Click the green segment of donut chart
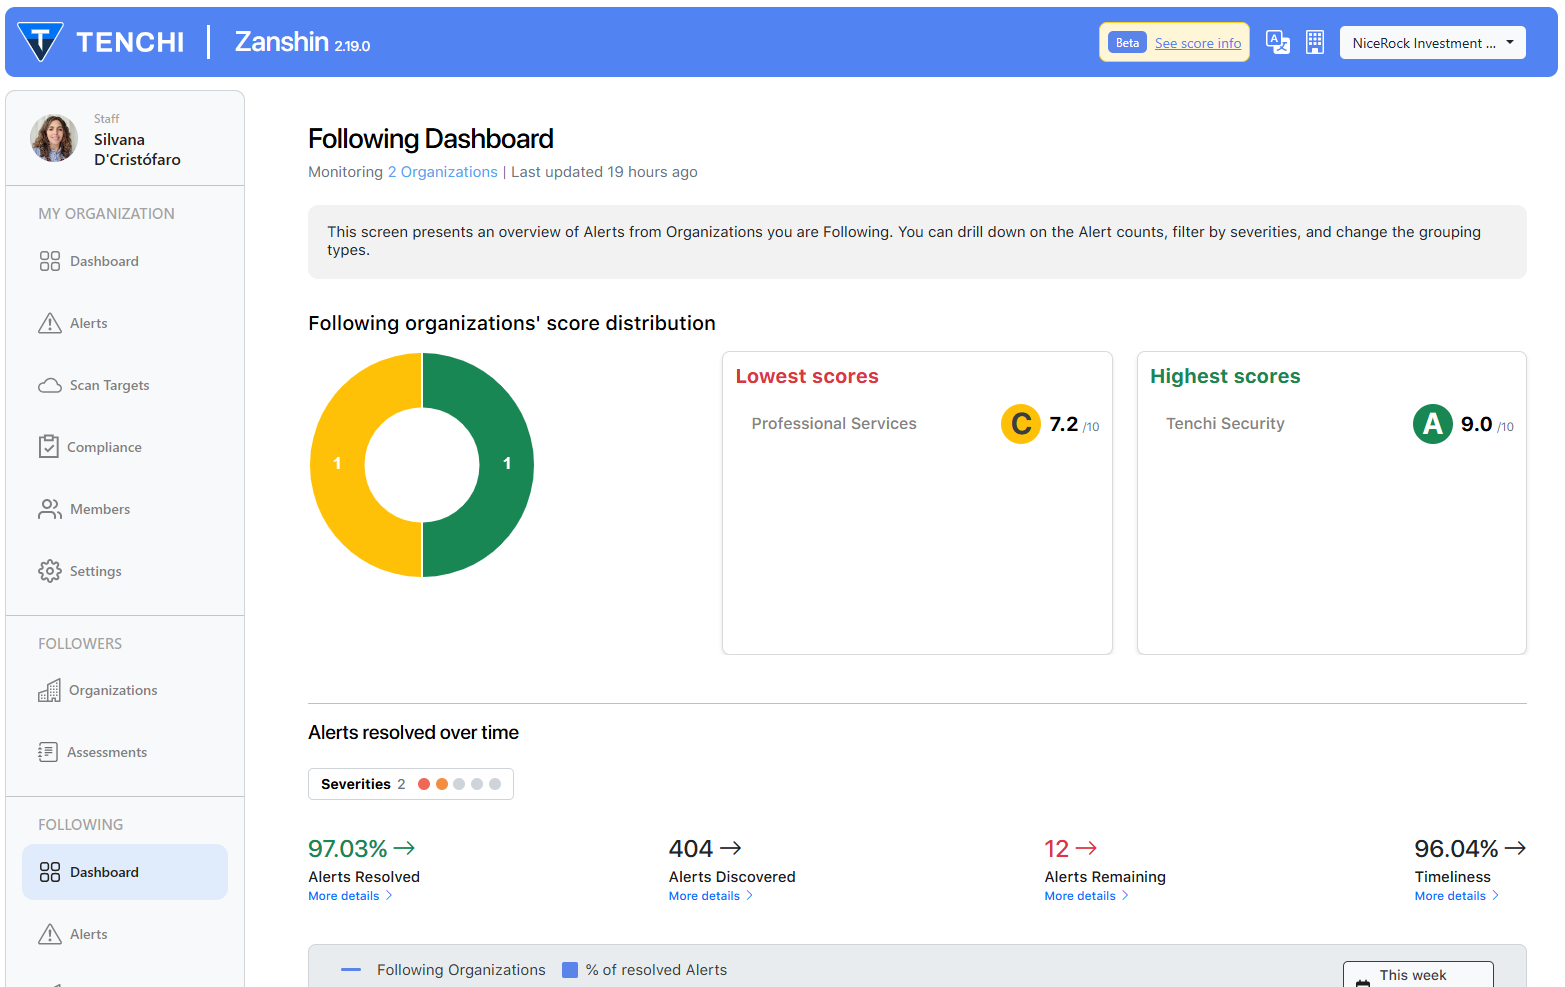The image size is (1565, 987). click(x=505, y=464)
